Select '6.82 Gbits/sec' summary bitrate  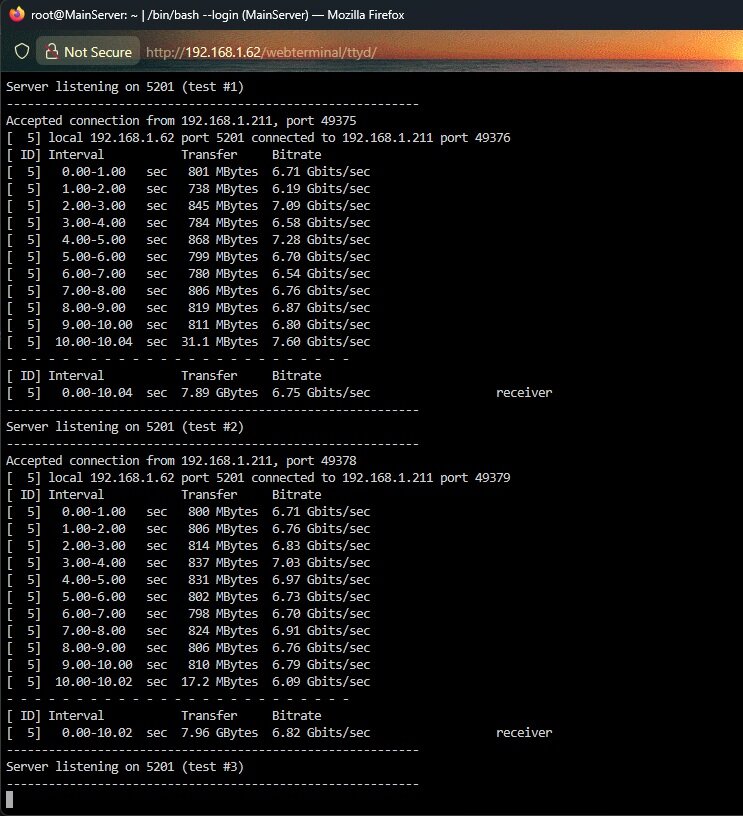[x=321, y=733]
